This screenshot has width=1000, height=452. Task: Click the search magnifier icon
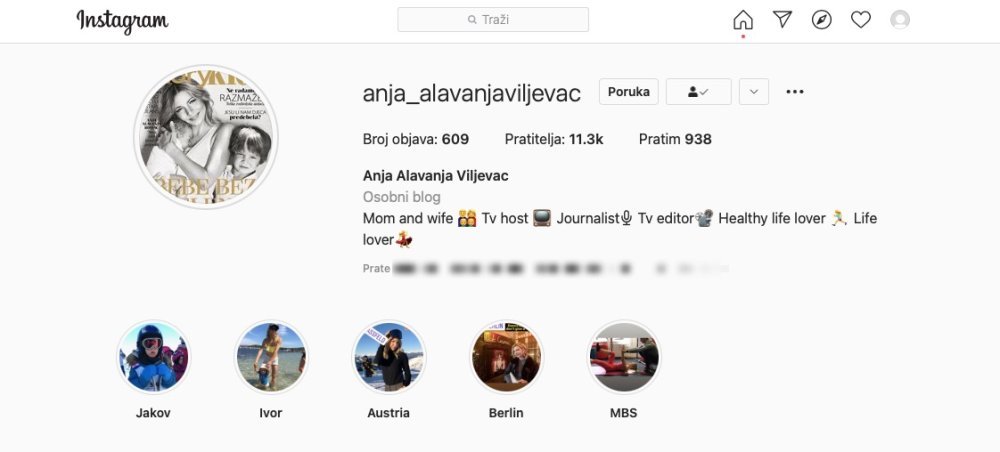coord(472,20)
